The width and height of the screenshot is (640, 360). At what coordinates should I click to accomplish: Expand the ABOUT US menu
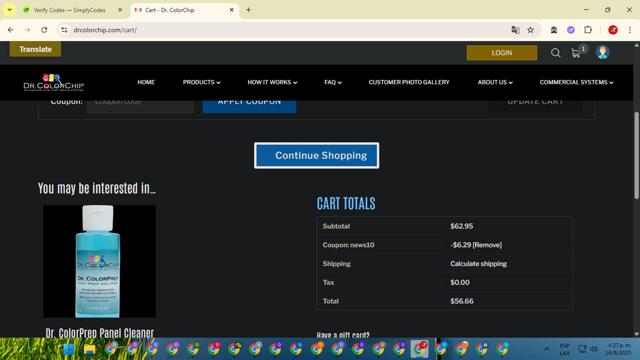coord(495,82)
